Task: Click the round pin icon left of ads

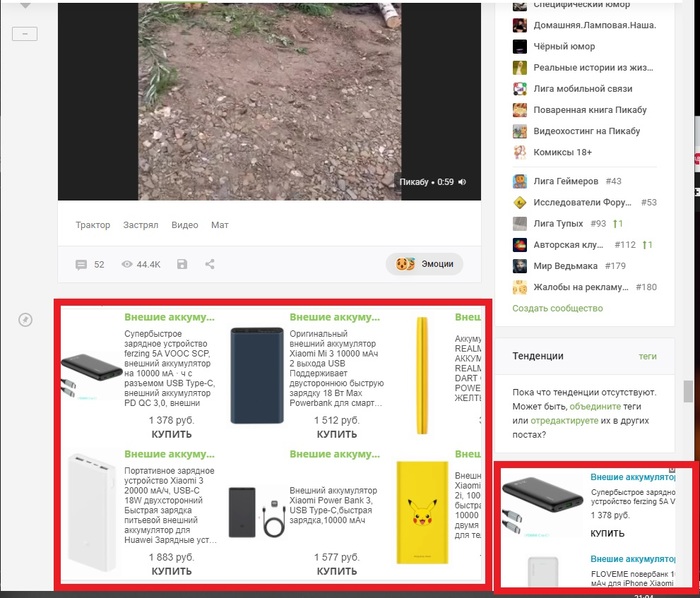Action: 25,320
